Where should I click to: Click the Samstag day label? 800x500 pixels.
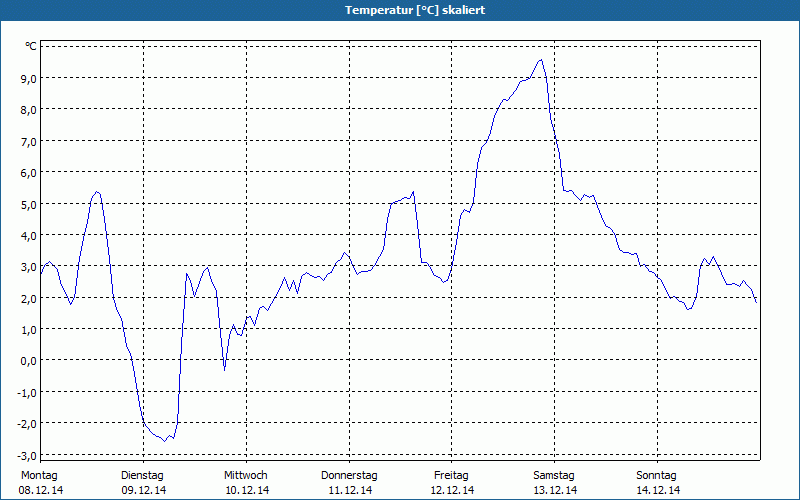click(x=554, y=476)
